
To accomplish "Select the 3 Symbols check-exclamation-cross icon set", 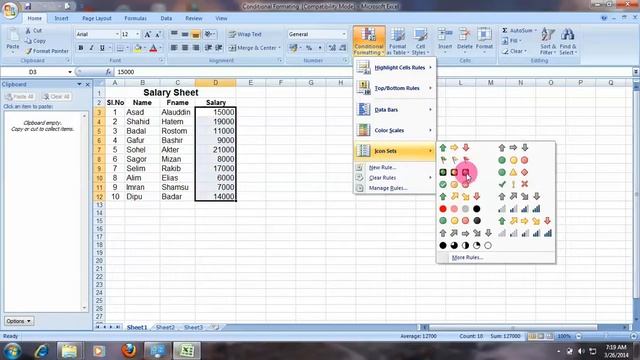I will coord(513,184).
